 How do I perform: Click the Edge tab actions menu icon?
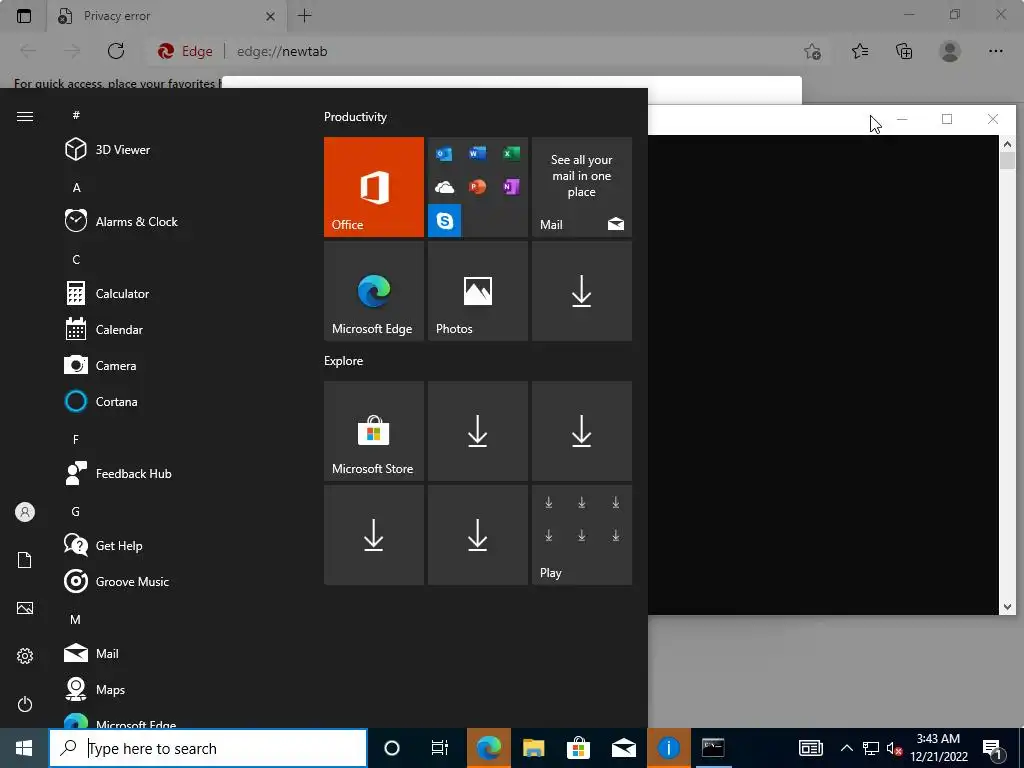[24, 16]
